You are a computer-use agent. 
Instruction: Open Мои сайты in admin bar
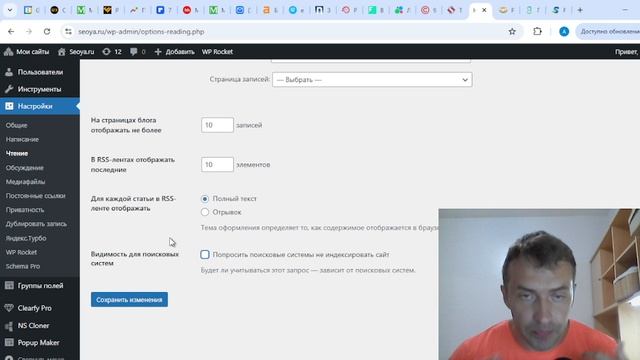27,52
